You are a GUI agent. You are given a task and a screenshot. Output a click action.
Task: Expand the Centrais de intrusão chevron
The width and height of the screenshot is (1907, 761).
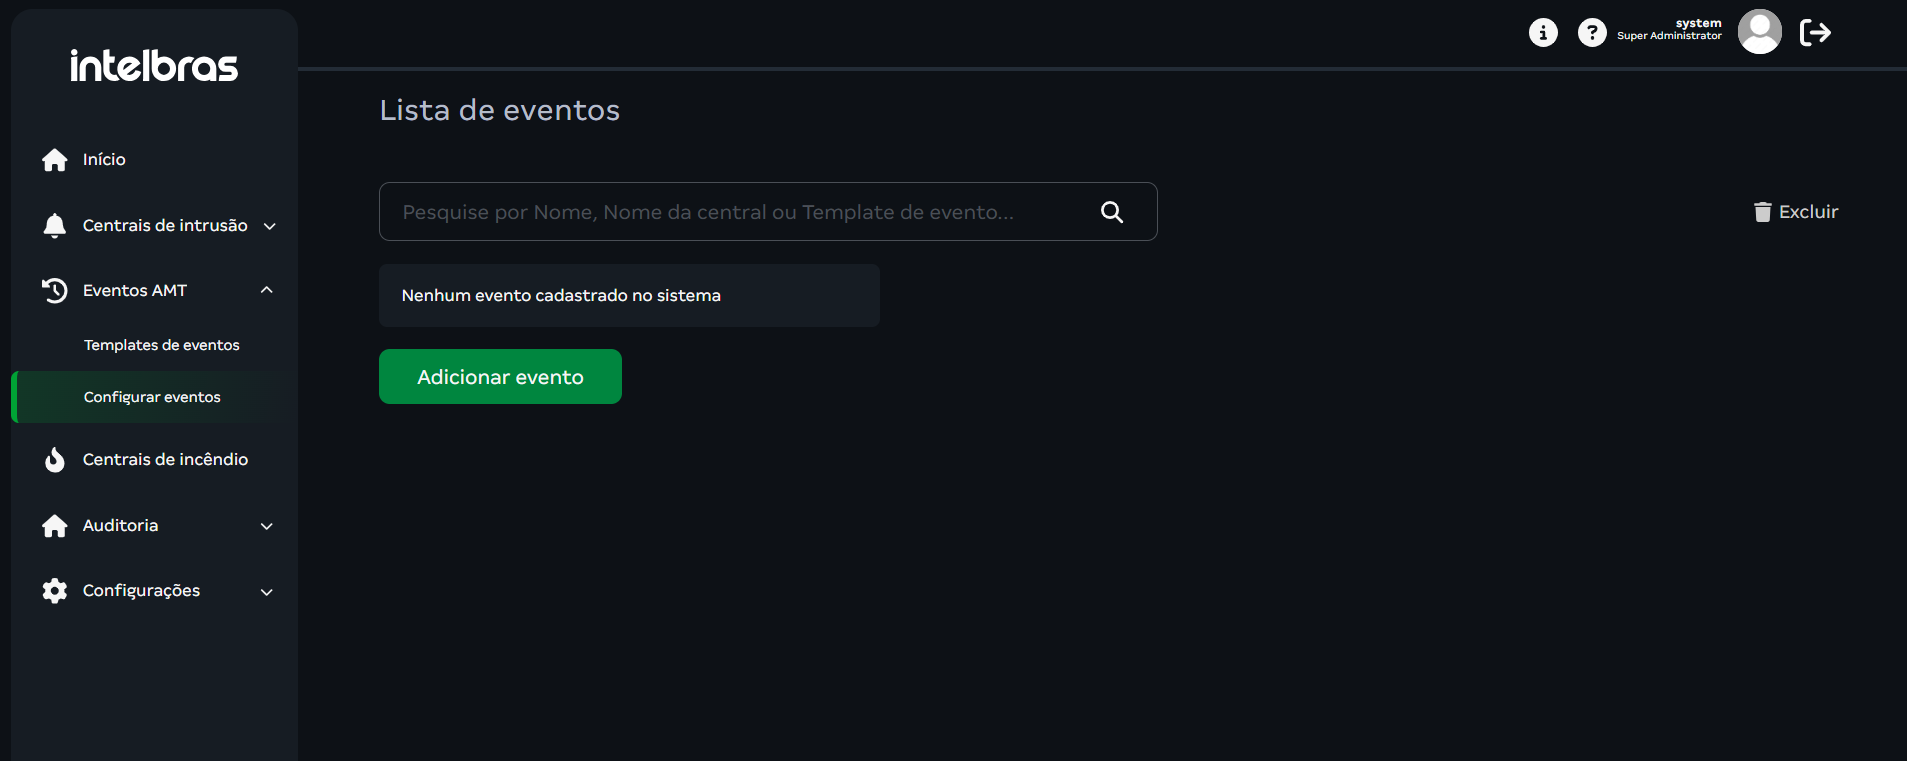pyautogui.click(x=269, y=226)
